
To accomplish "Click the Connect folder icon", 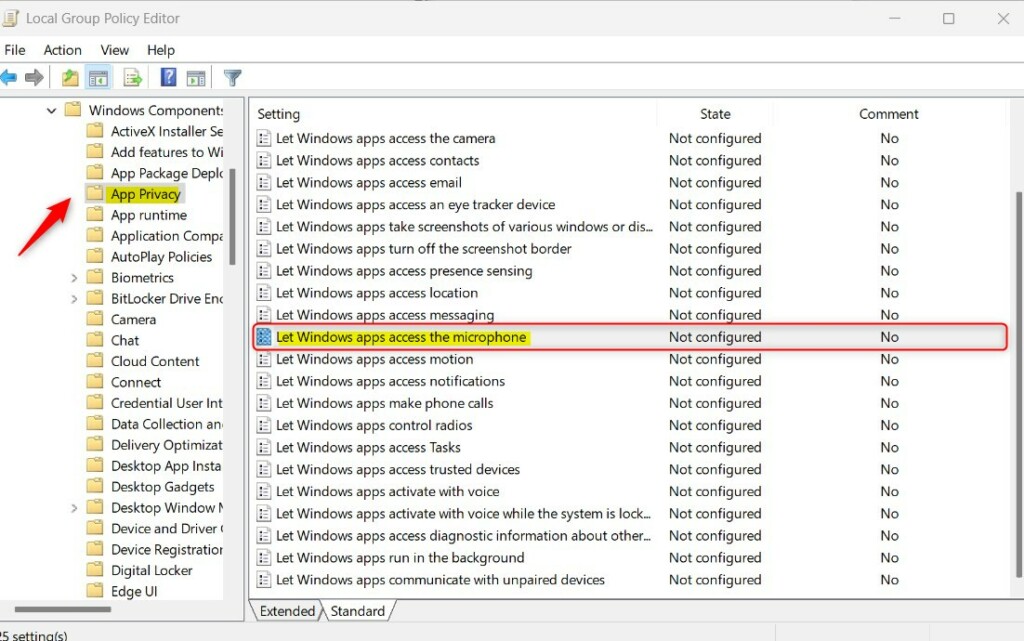I will pyautogui.click(x=95, y=381).
